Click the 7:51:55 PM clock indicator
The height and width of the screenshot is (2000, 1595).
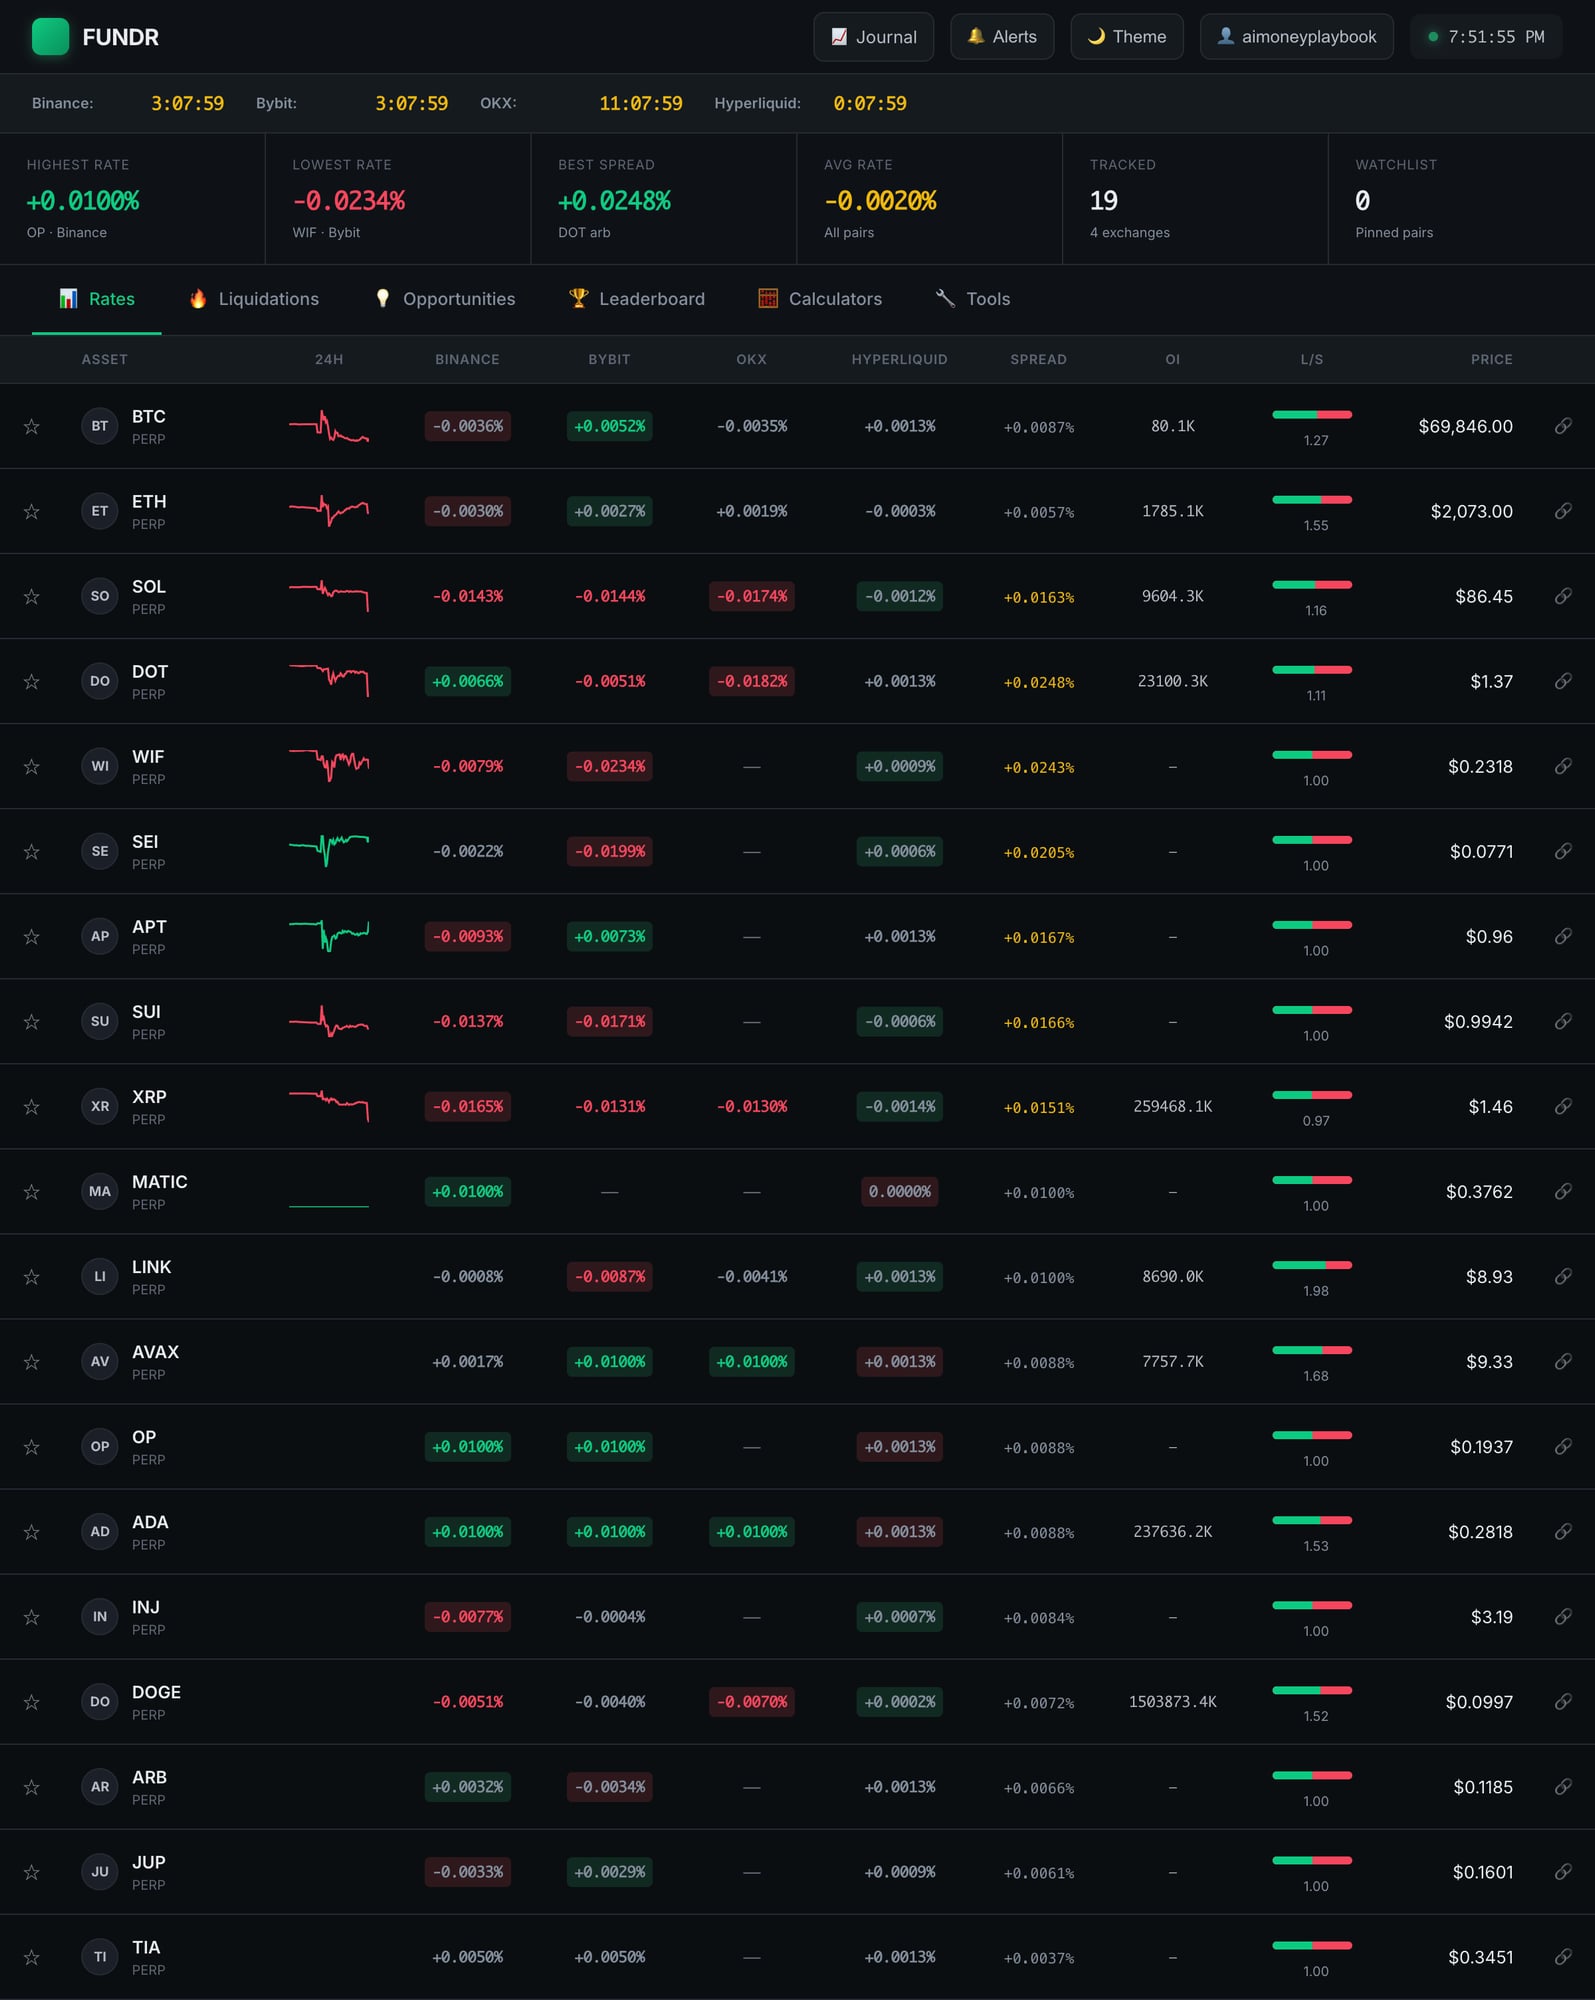1486,37
